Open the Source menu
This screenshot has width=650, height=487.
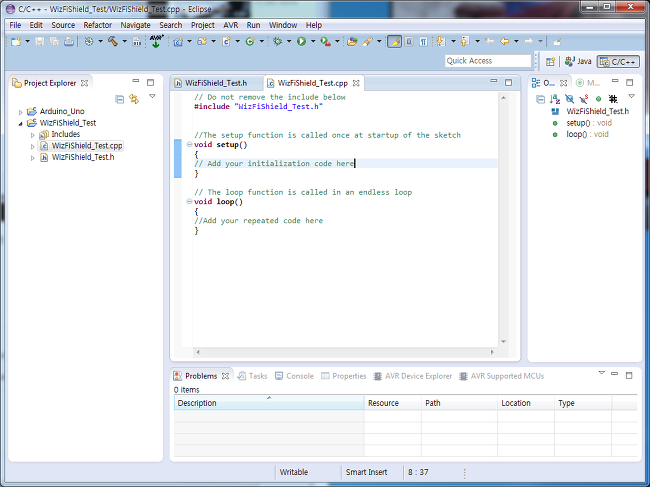tap(63, 25)
